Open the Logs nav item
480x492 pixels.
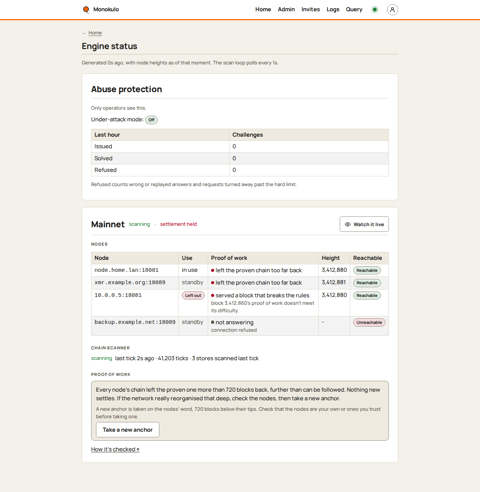coord(333,9)
